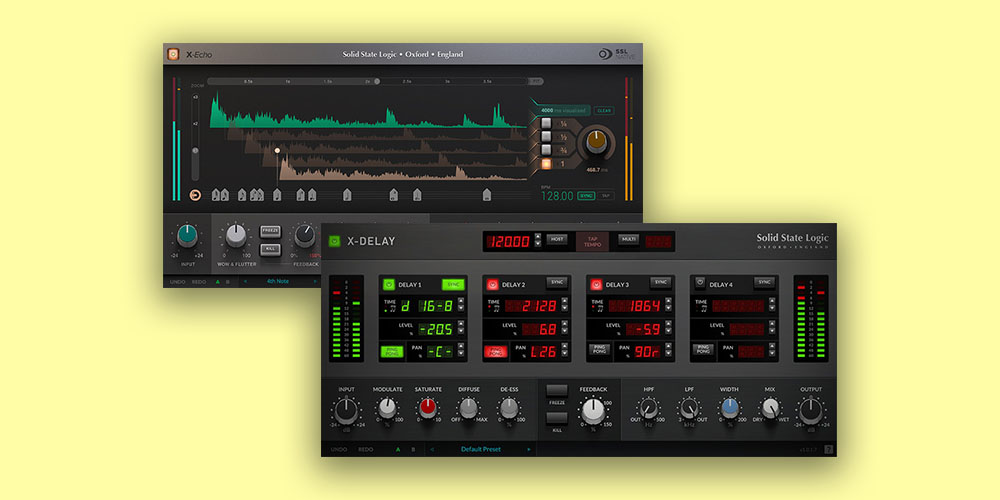The height and width of the screenshot is (500, 1000).
Task: Click the SSL Native logo in X-Echo
Action: click(612, 55)
